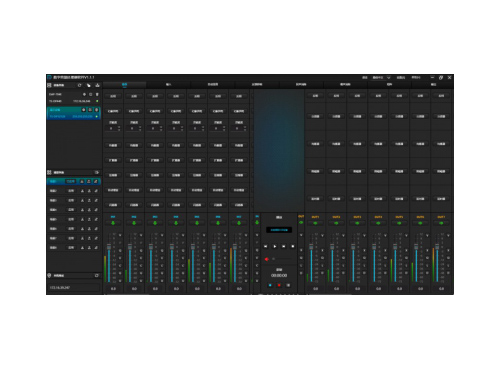Click the download icon in device list header
Viewport: 500px width, 368px height.
pyautogui.click(x=97, y=86)
